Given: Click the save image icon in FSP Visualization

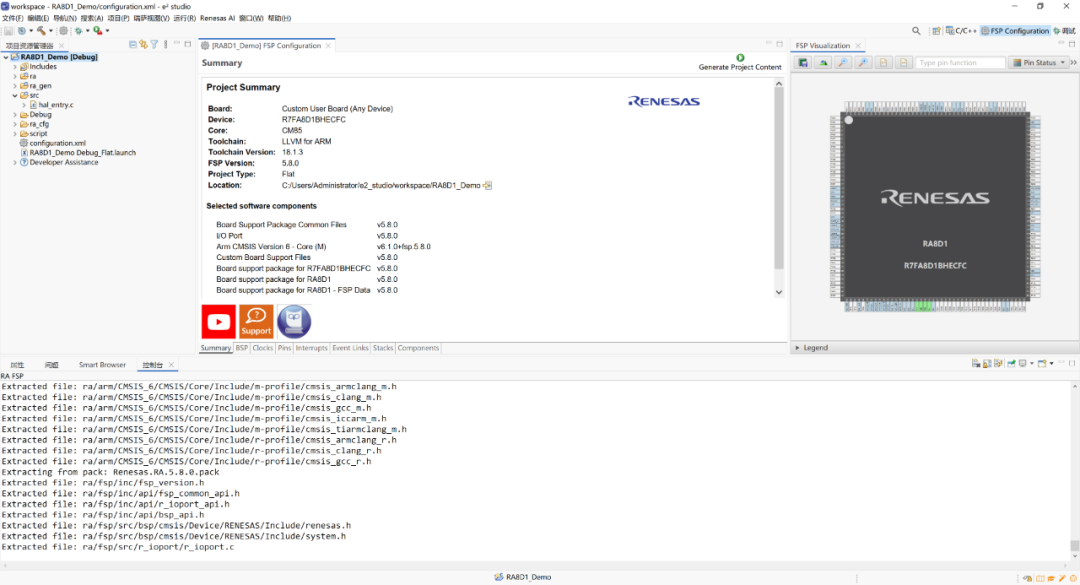Looking at the screenshot, I should pos(803,63).
